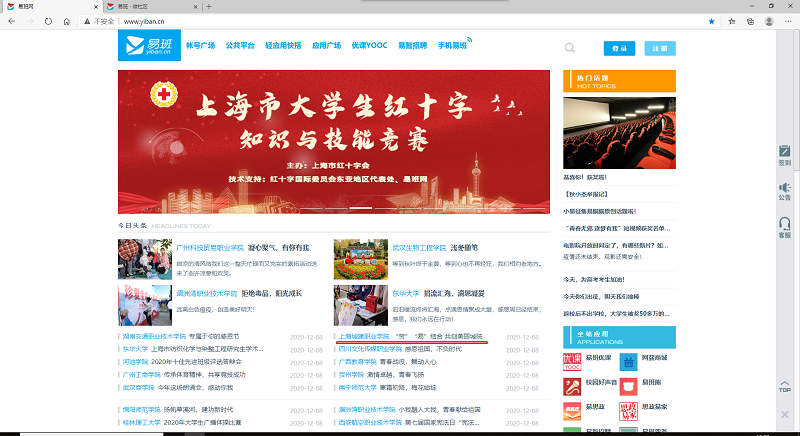Image resolution: width=800 pixels, height=436 pixels.
Task: Open 广州工商学院 传承体育精神 link
Action: (x=184, y=375)
